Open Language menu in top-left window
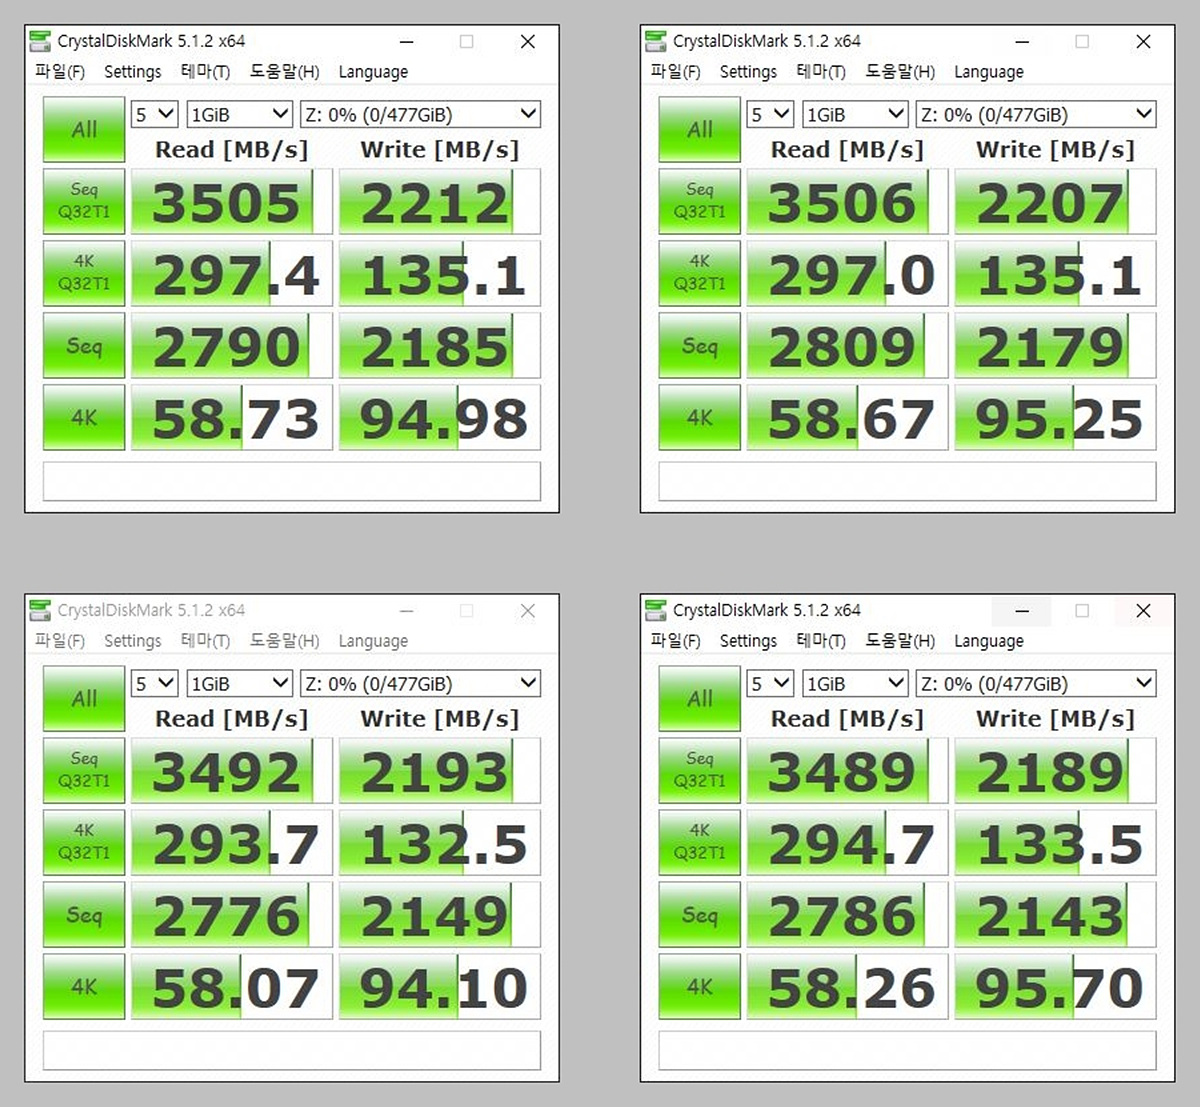The width and height of the screenshot is (1200, 1107). pos(373,72)
